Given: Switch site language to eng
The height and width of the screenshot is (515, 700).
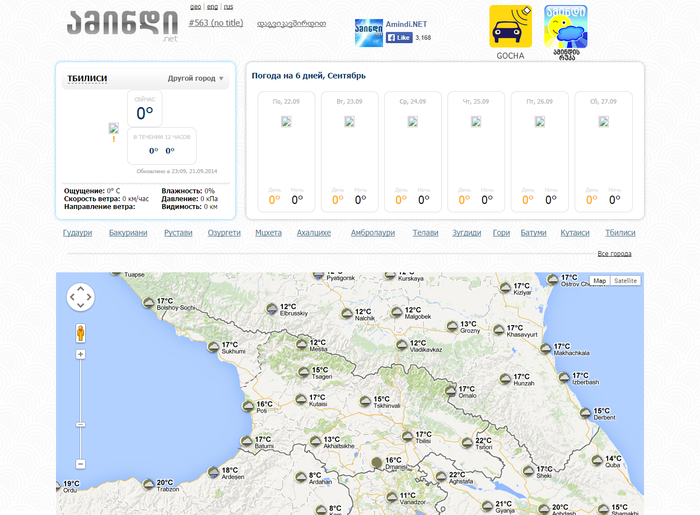Looking at the screenshot, I should point(212,6).
